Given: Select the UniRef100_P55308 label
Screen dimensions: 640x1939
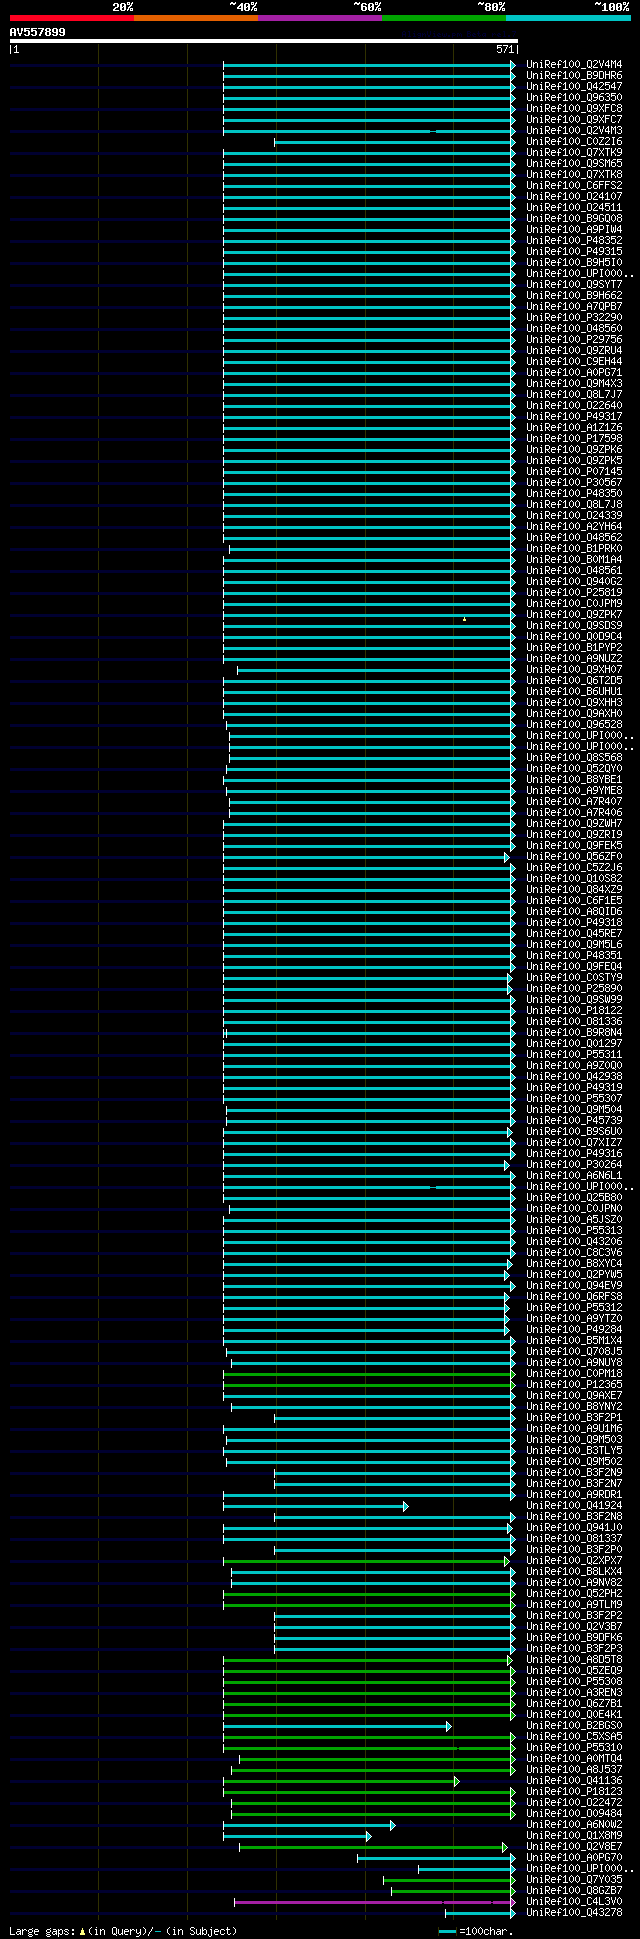Looking at the screenshot, I should tap(574, 1681).
